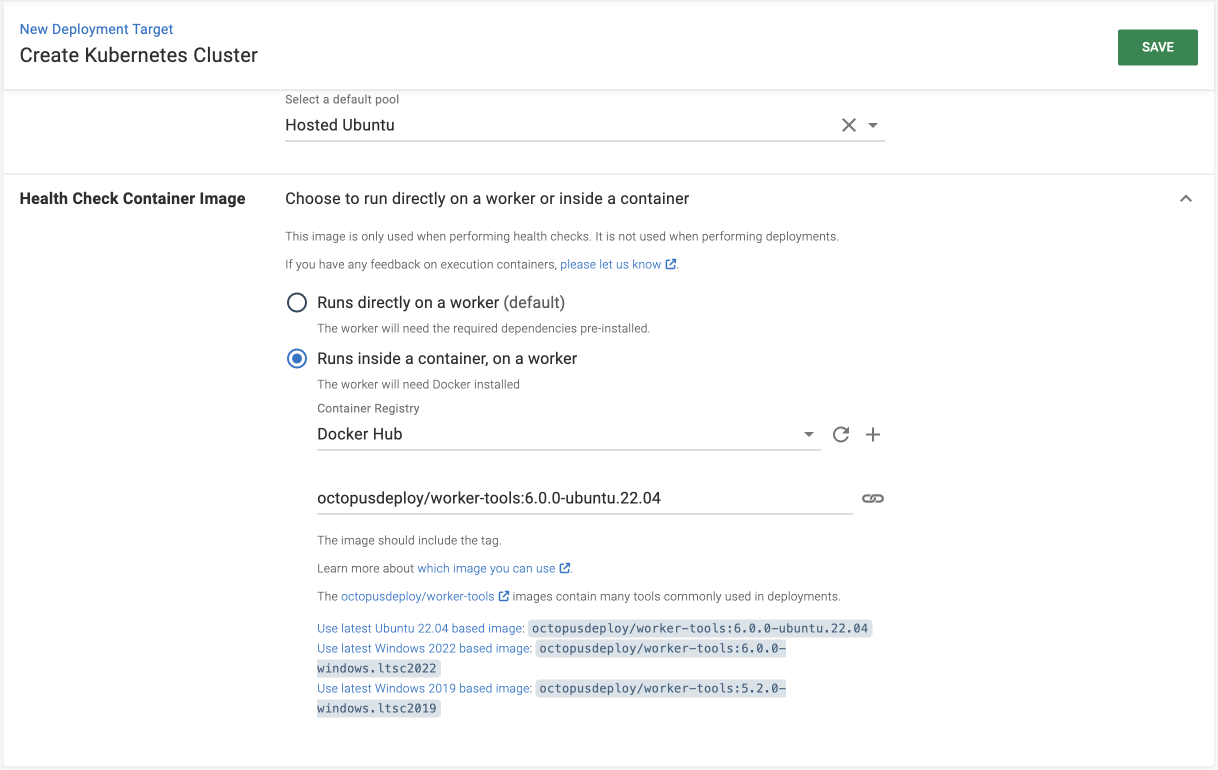Open the 'New Deployment Target' breadcrumb link
This screenshot has height=770, width=1218.
(96, 29)
